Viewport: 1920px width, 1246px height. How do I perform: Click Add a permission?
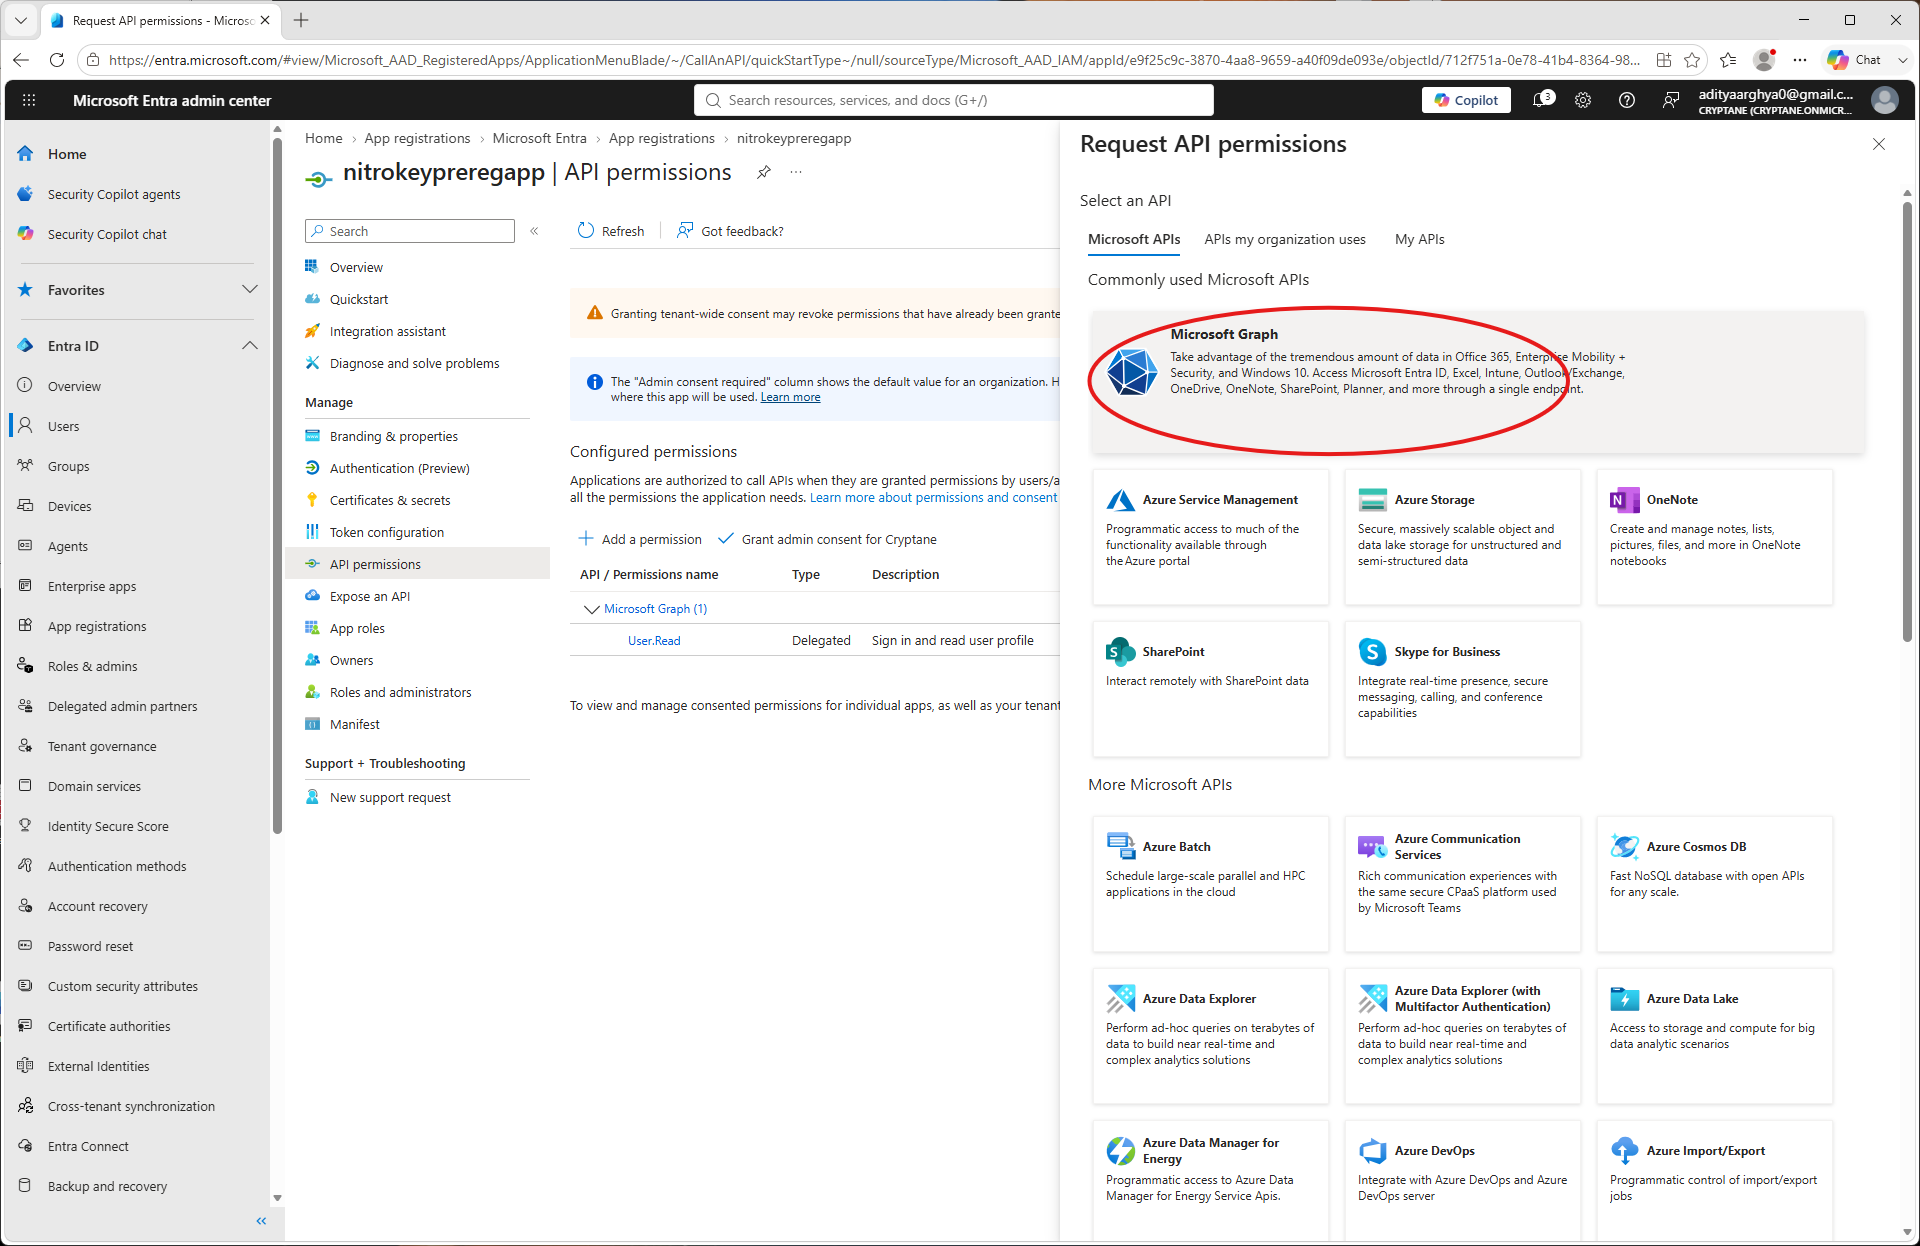tap(640, 539)
